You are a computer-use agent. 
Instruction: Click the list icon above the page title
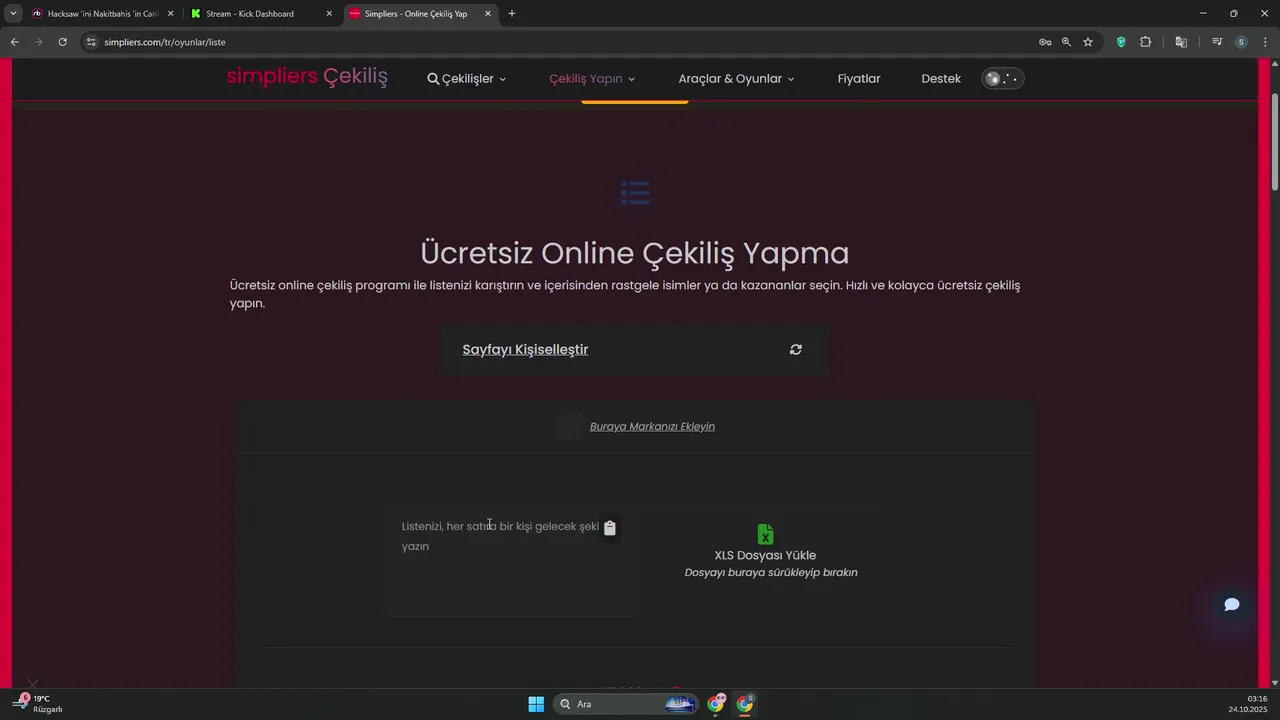(x=635, y=192)
